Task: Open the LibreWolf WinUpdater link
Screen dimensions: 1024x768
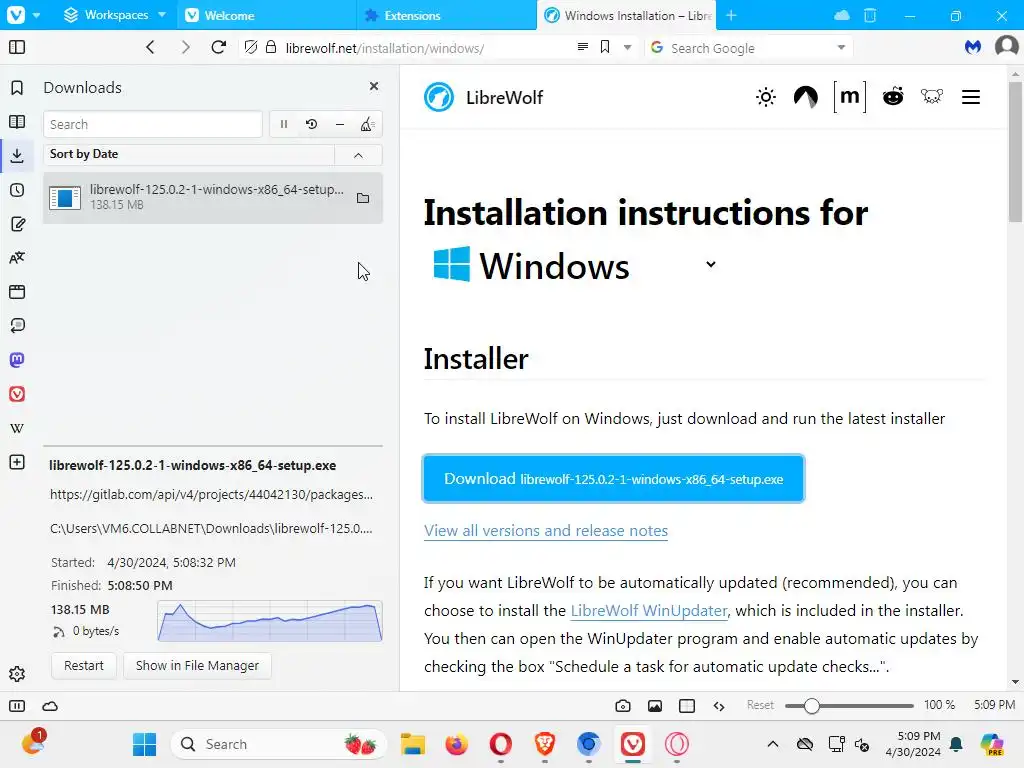Action: [x=648, y=611]
